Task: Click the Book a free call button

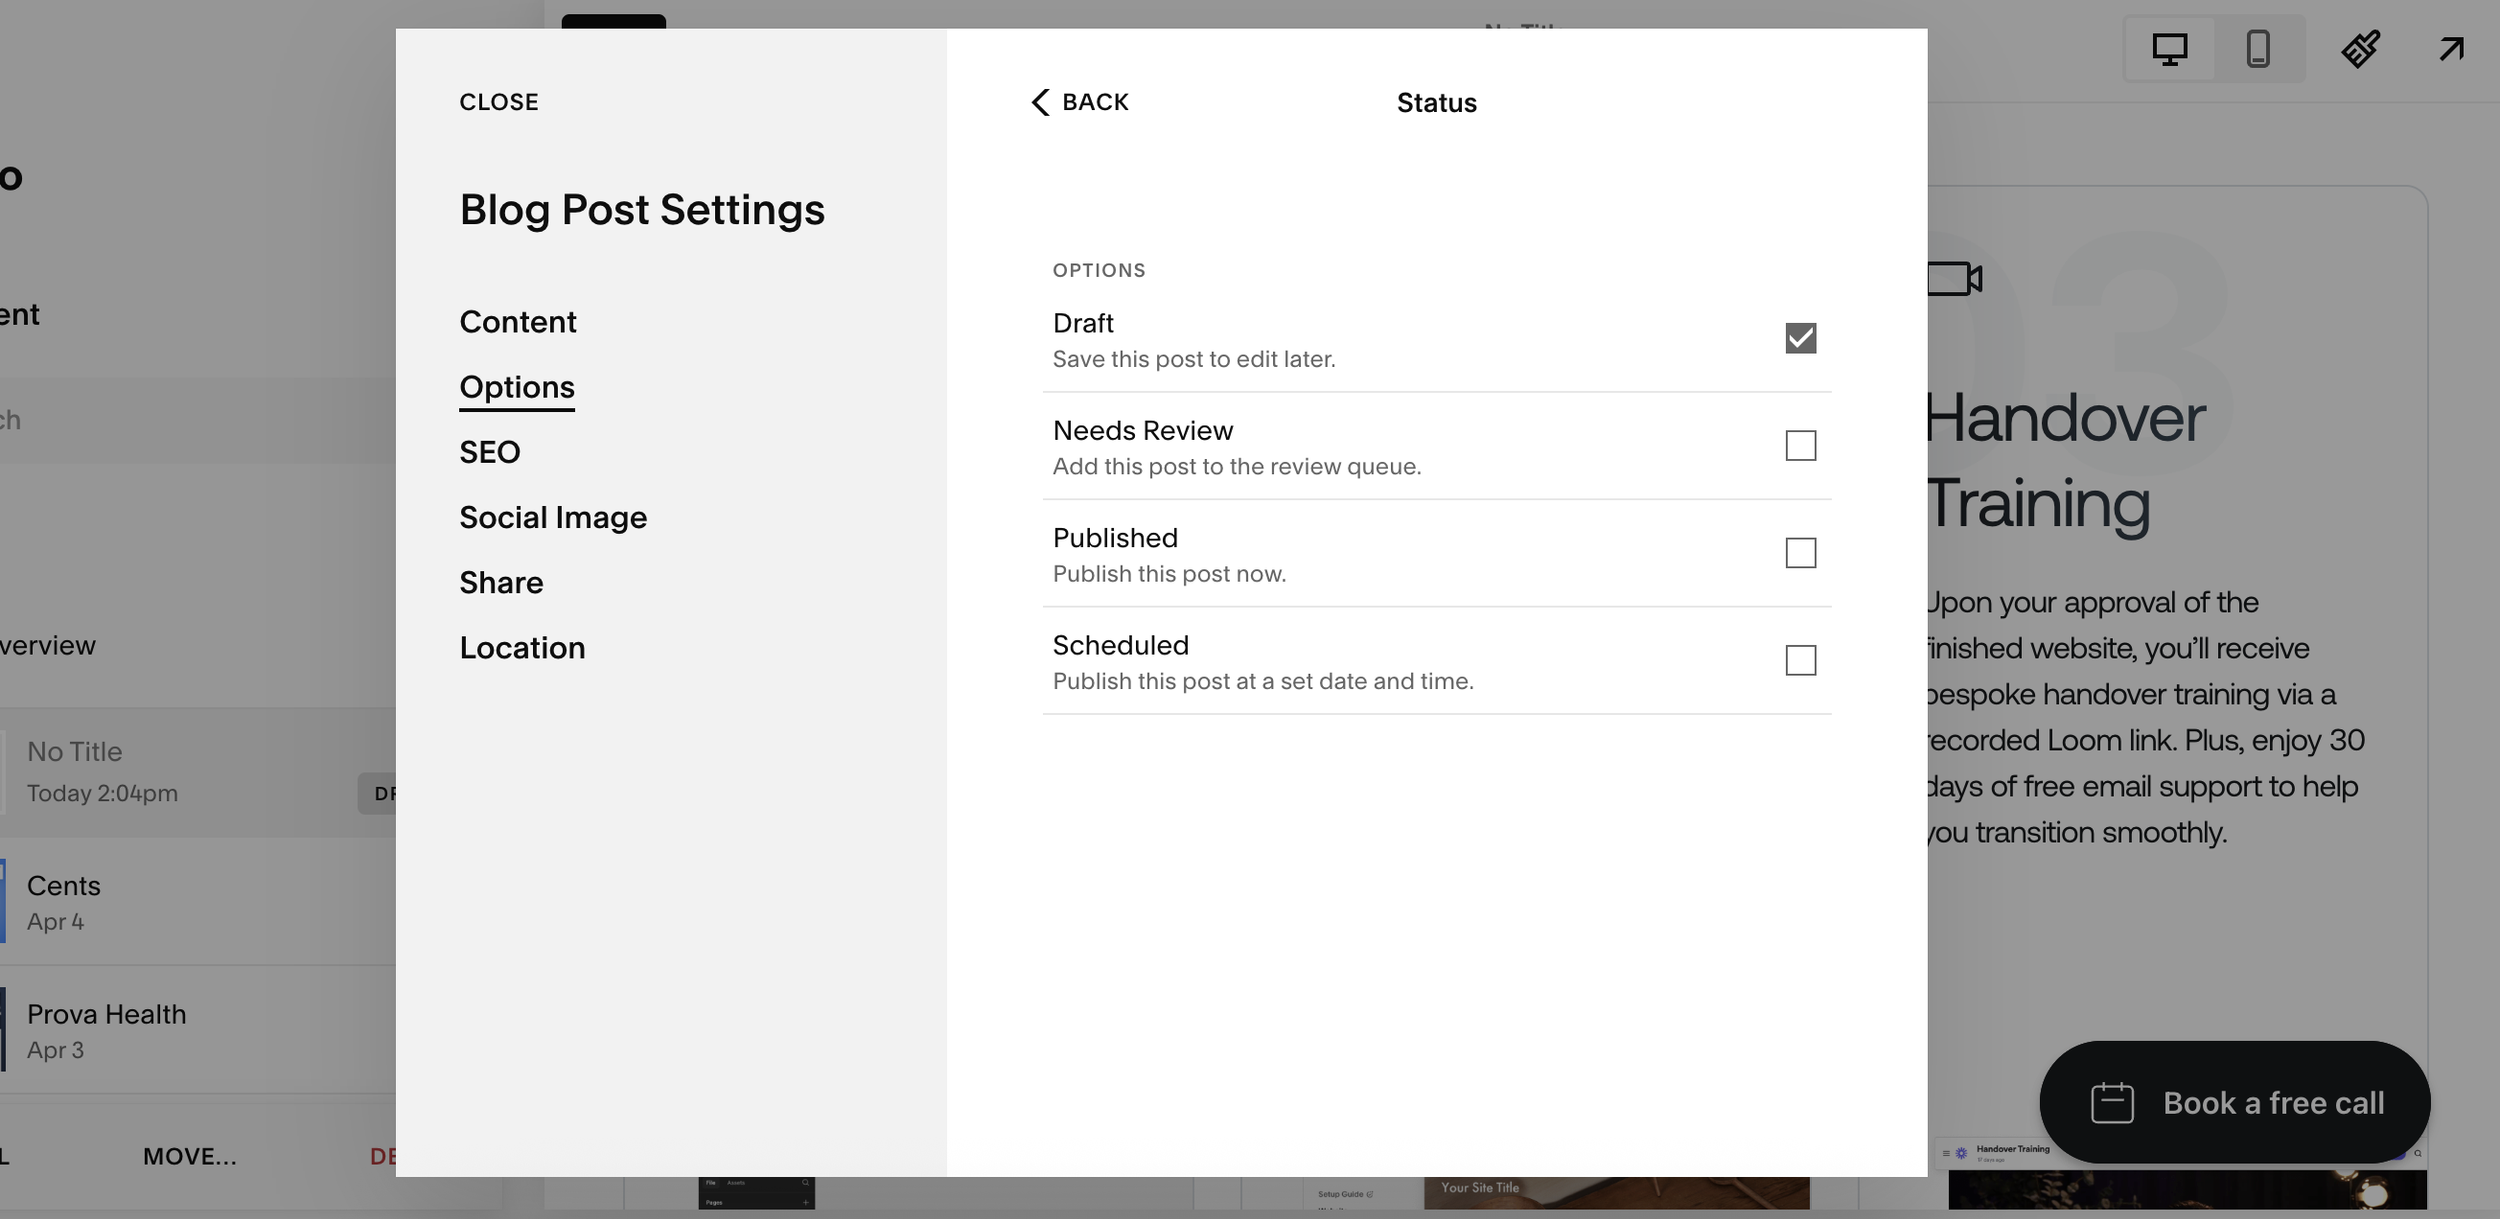Action: coord(2272,1103)
